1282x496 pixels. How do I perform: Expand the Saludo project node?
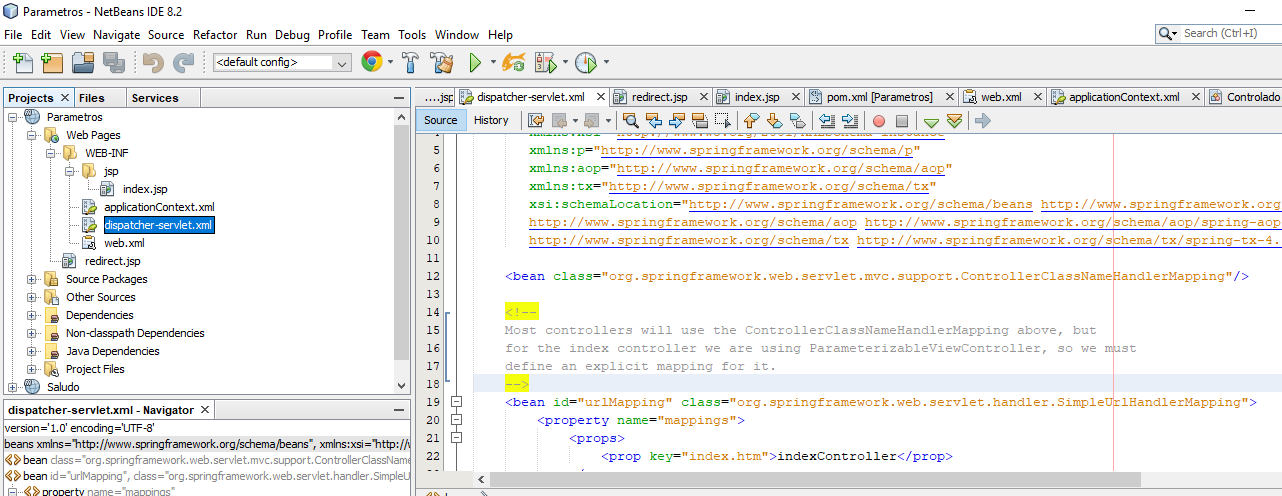13,387
